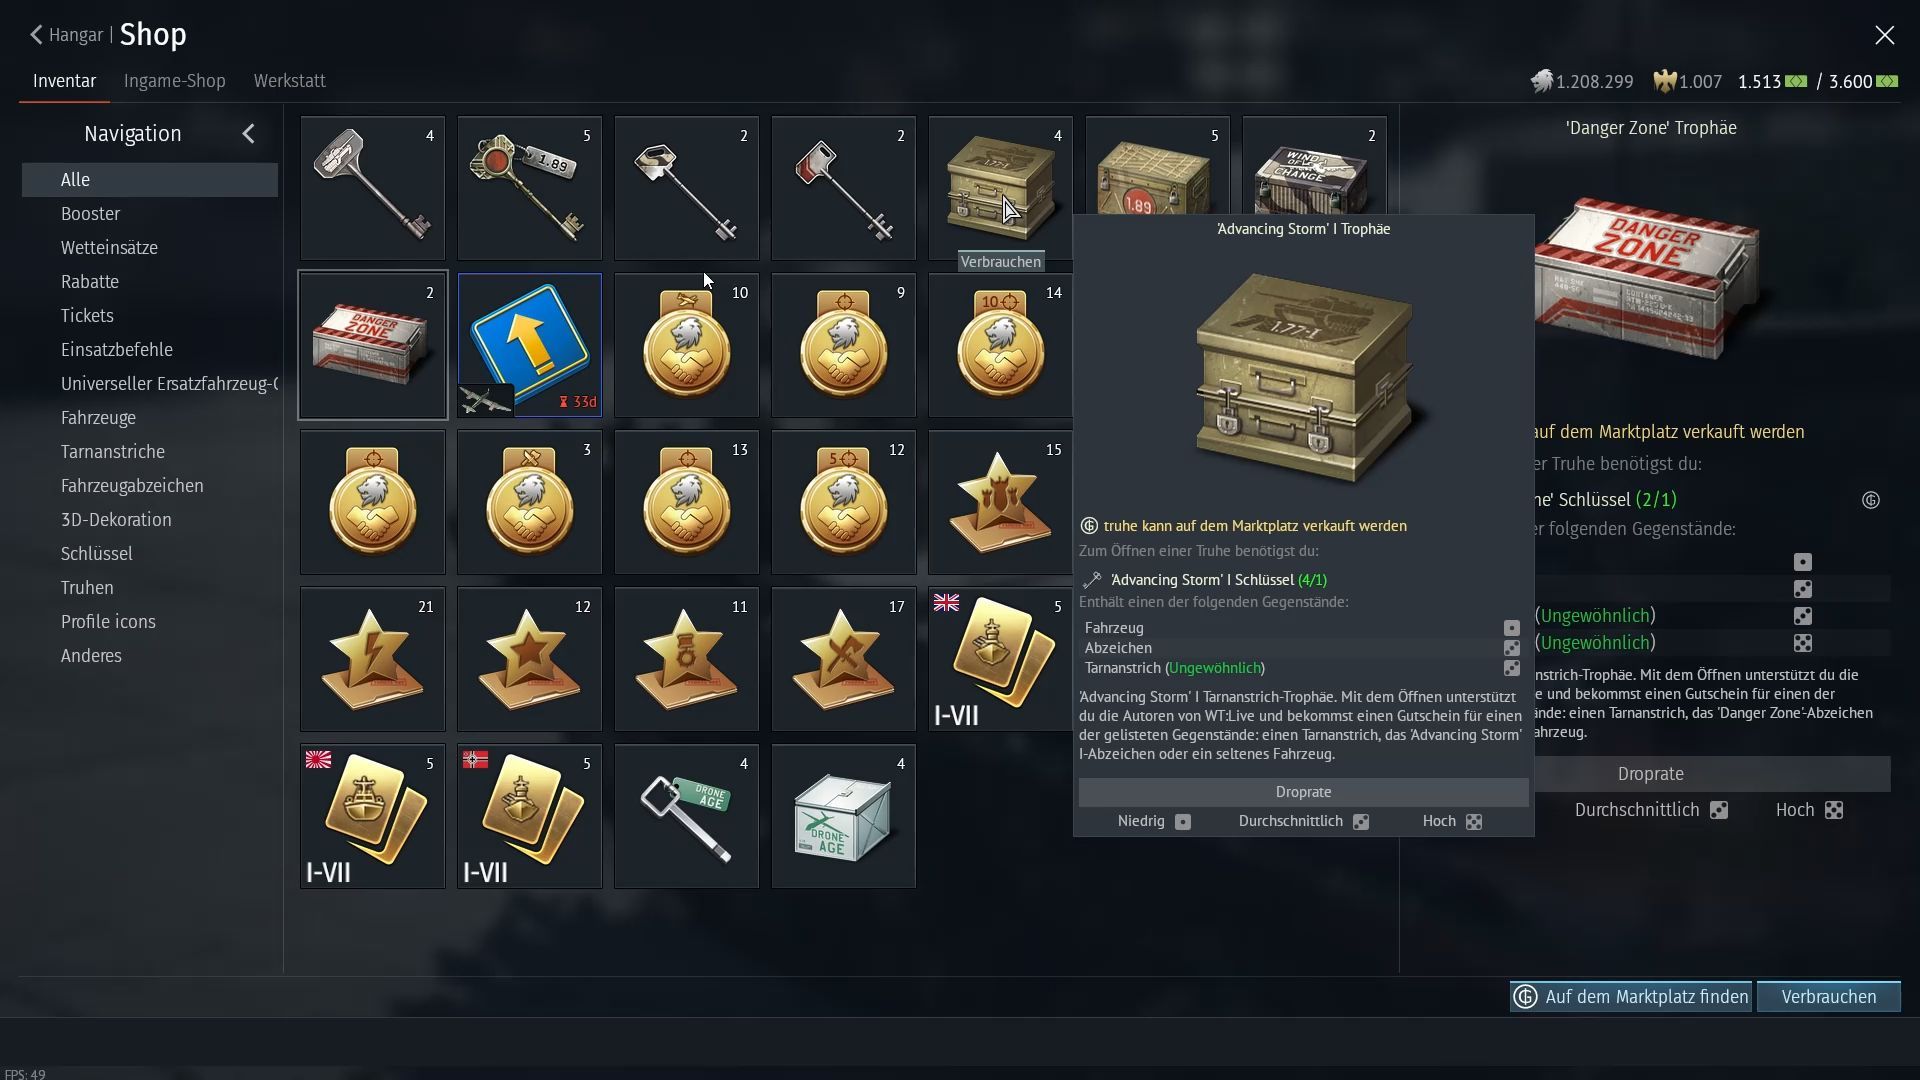Image resolution: width=1920 pixels, height=1080 pixels.
Task: Go back to Hangar via arrow
Action: coord(36,35)
